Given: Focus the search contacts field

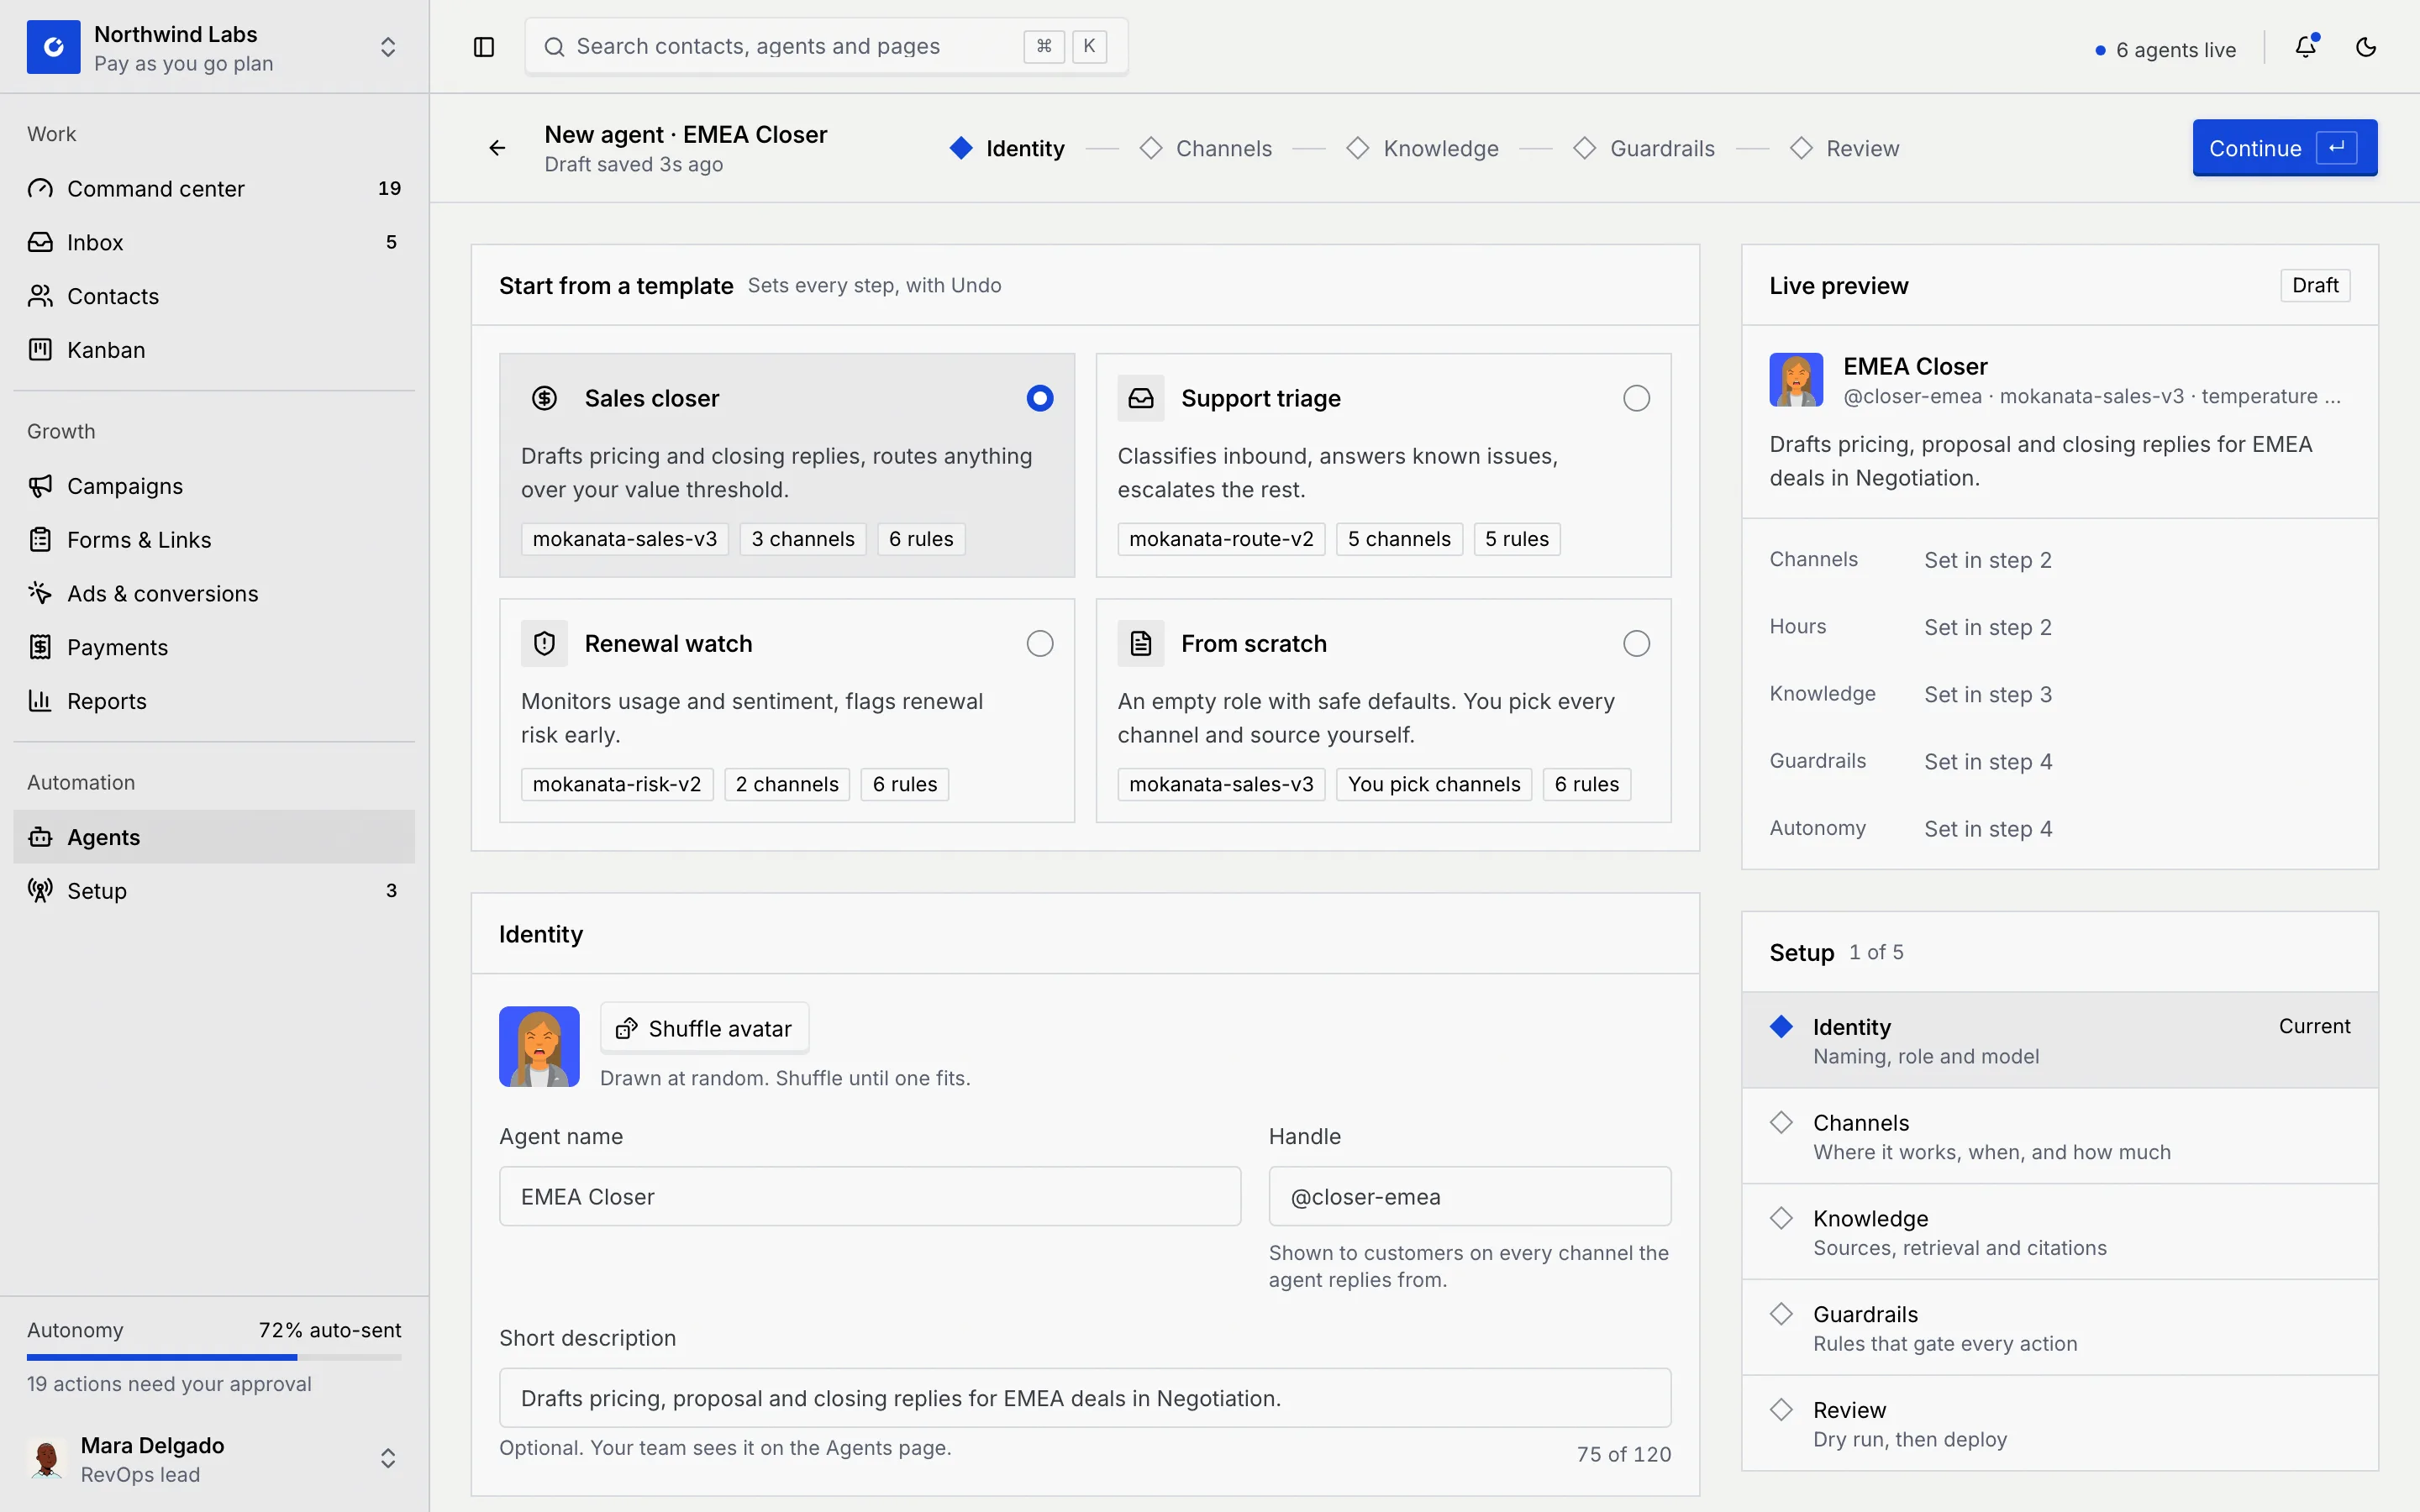Looking at the screenshot, I should pyautogui.click(x=826, y=46).
